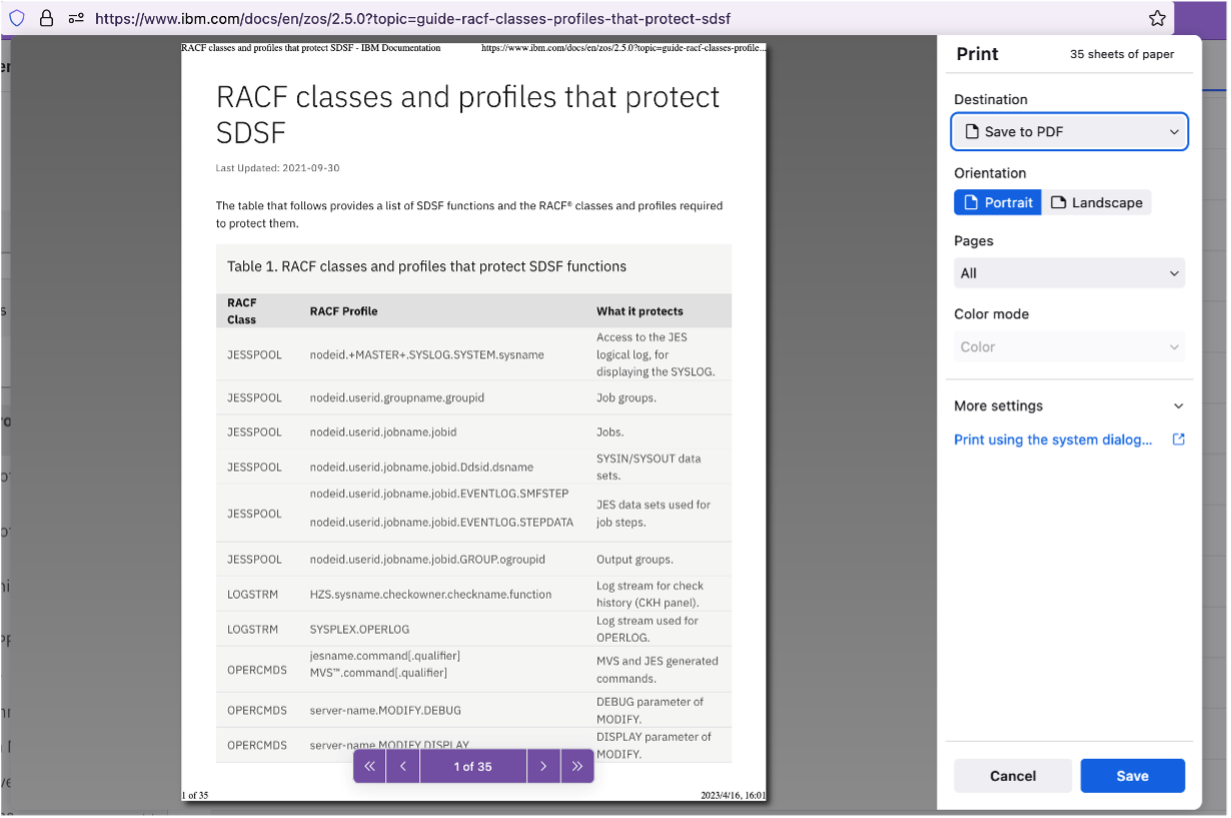The height and width of the screenshot is (818, 1231).
Task: Click the page number indicator showing 1 of 35
Action: tap(472, 765)
